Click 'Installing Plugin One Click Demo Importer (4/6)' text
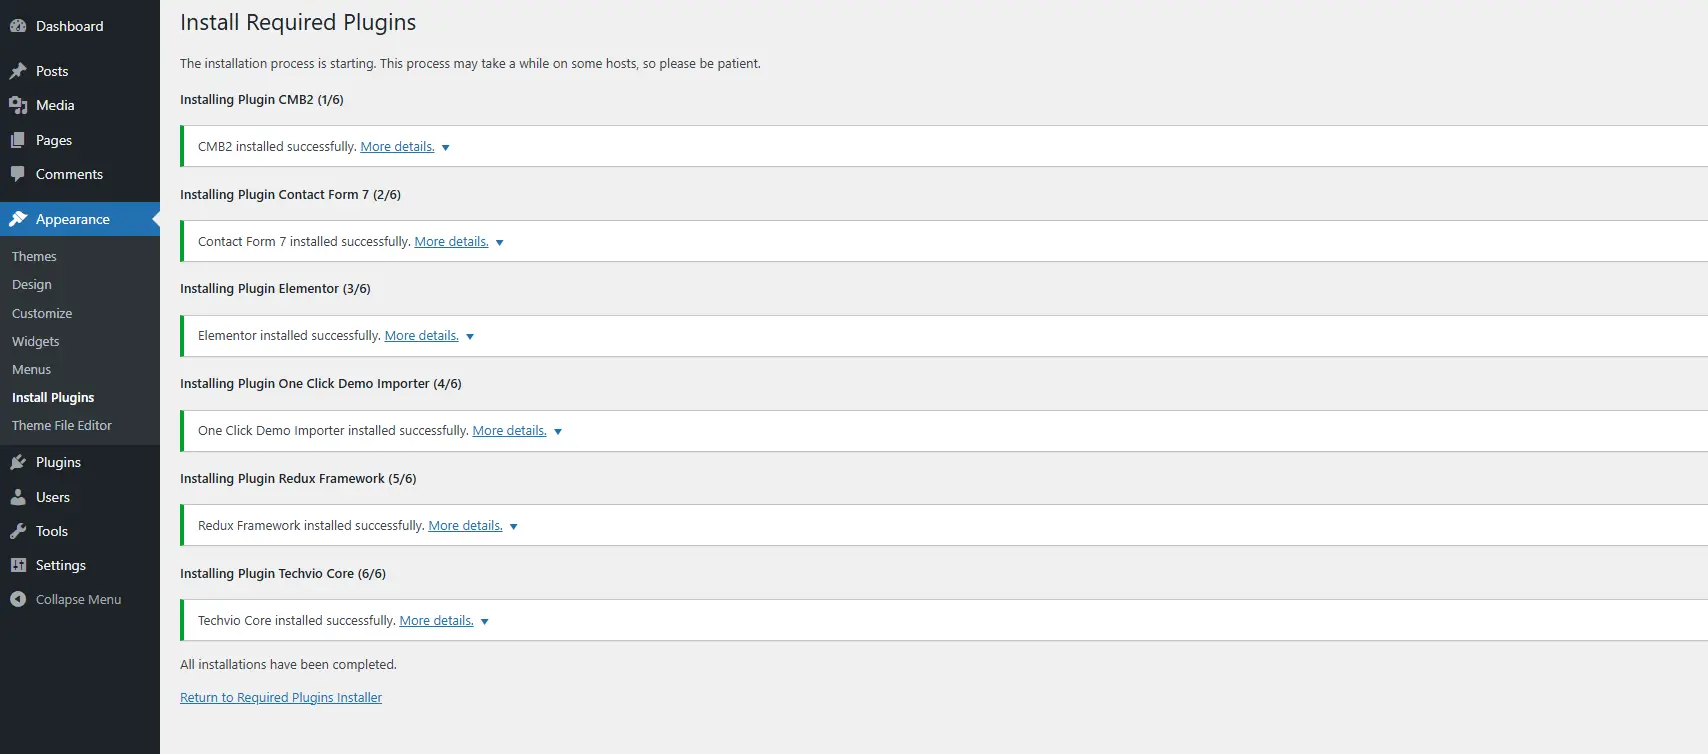The image size is (1708, 754). [321, 383]
